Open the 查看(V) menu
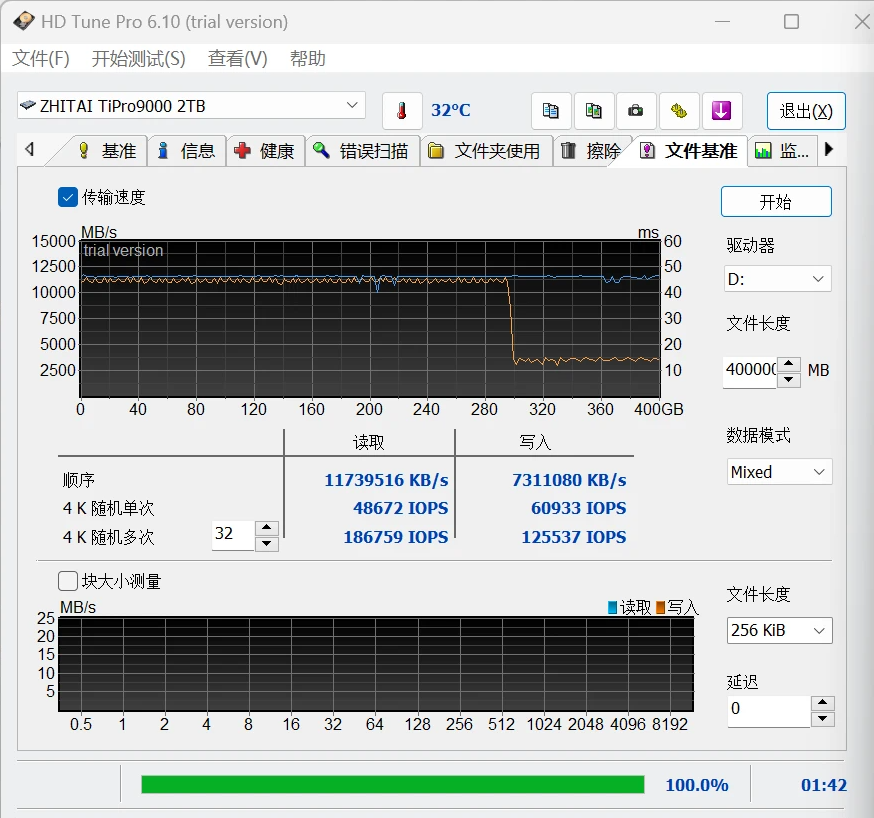The width and height of the screenshot is (874, 818). pyautogui.click(x=237, y=59)
